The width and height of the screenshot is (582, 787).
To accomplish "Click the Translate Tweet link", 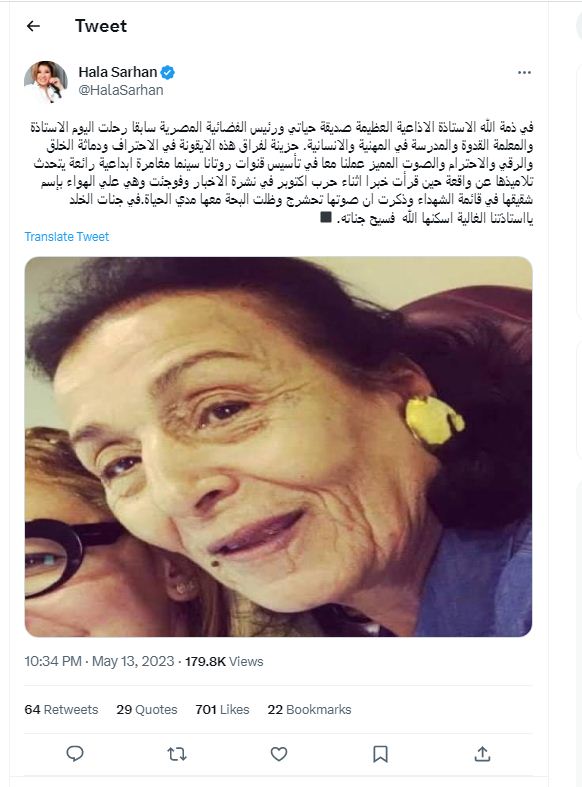I will (x=67, y=236).
